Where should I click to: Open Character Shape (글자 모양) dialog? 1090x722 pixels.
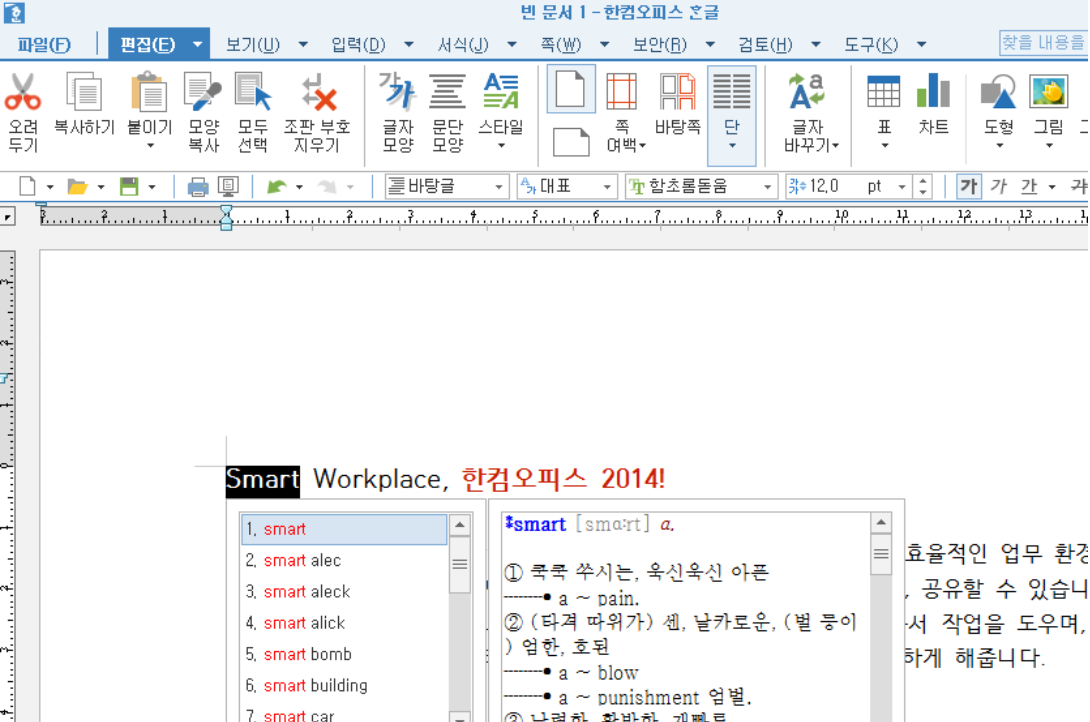(398, 93)
